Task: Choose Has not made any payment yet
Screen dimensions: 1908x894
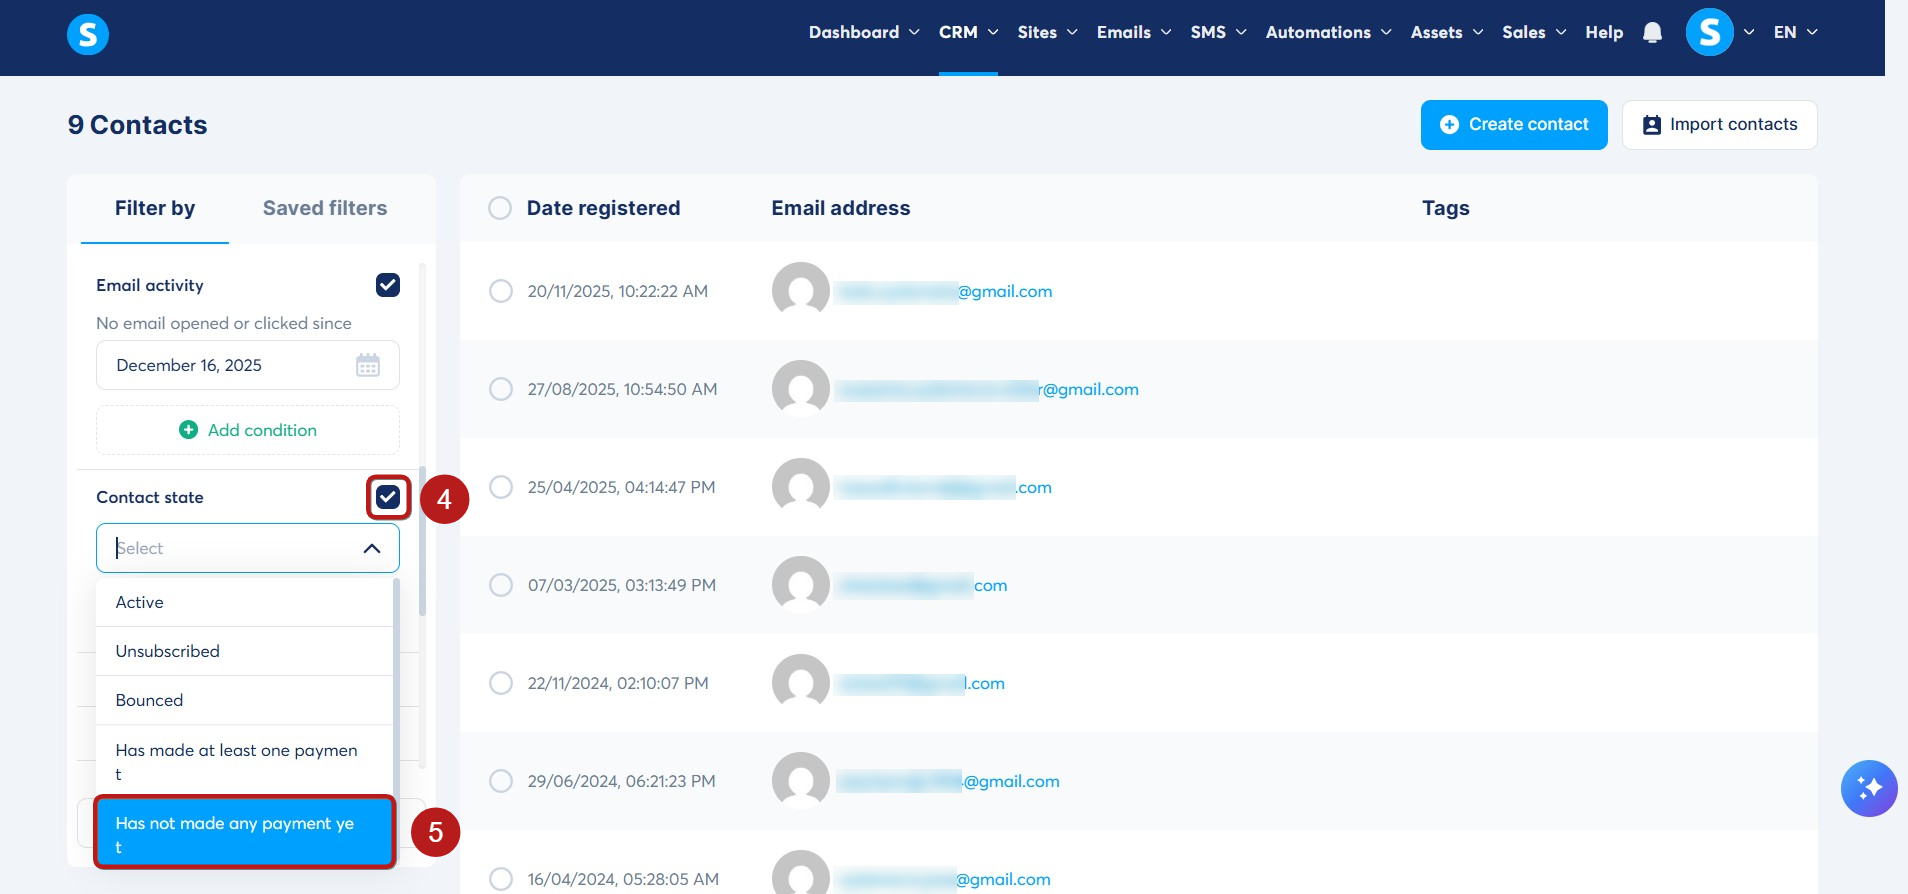Action: [x=244, y=832]
